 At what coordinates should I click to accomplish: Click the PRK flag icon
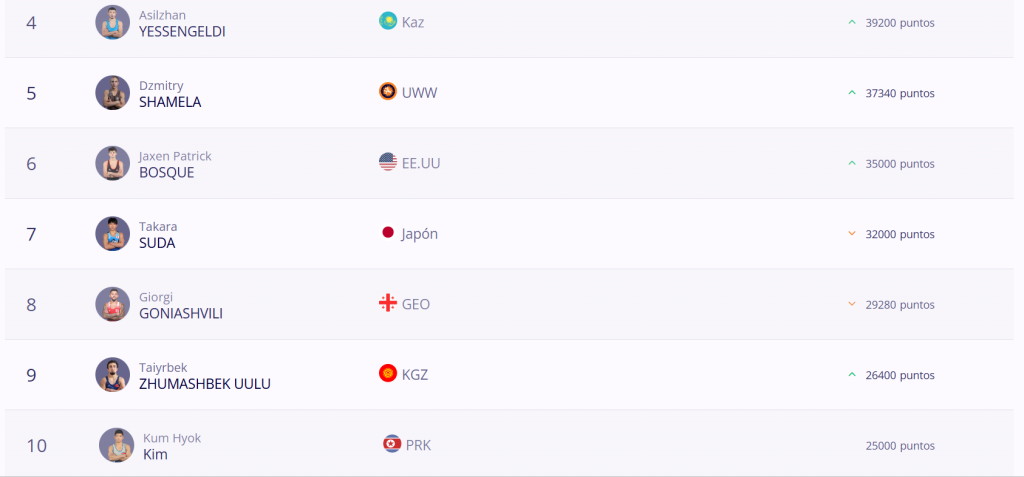pos(392,444)
